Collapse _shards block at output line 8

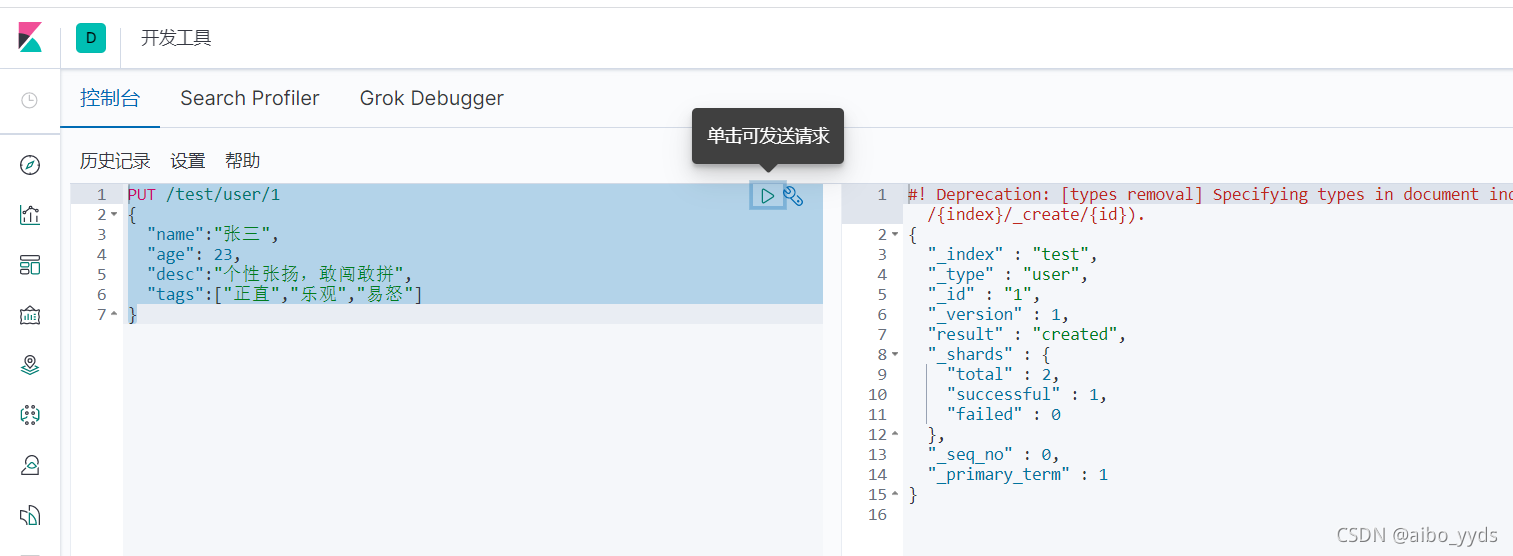coord(895,354)
